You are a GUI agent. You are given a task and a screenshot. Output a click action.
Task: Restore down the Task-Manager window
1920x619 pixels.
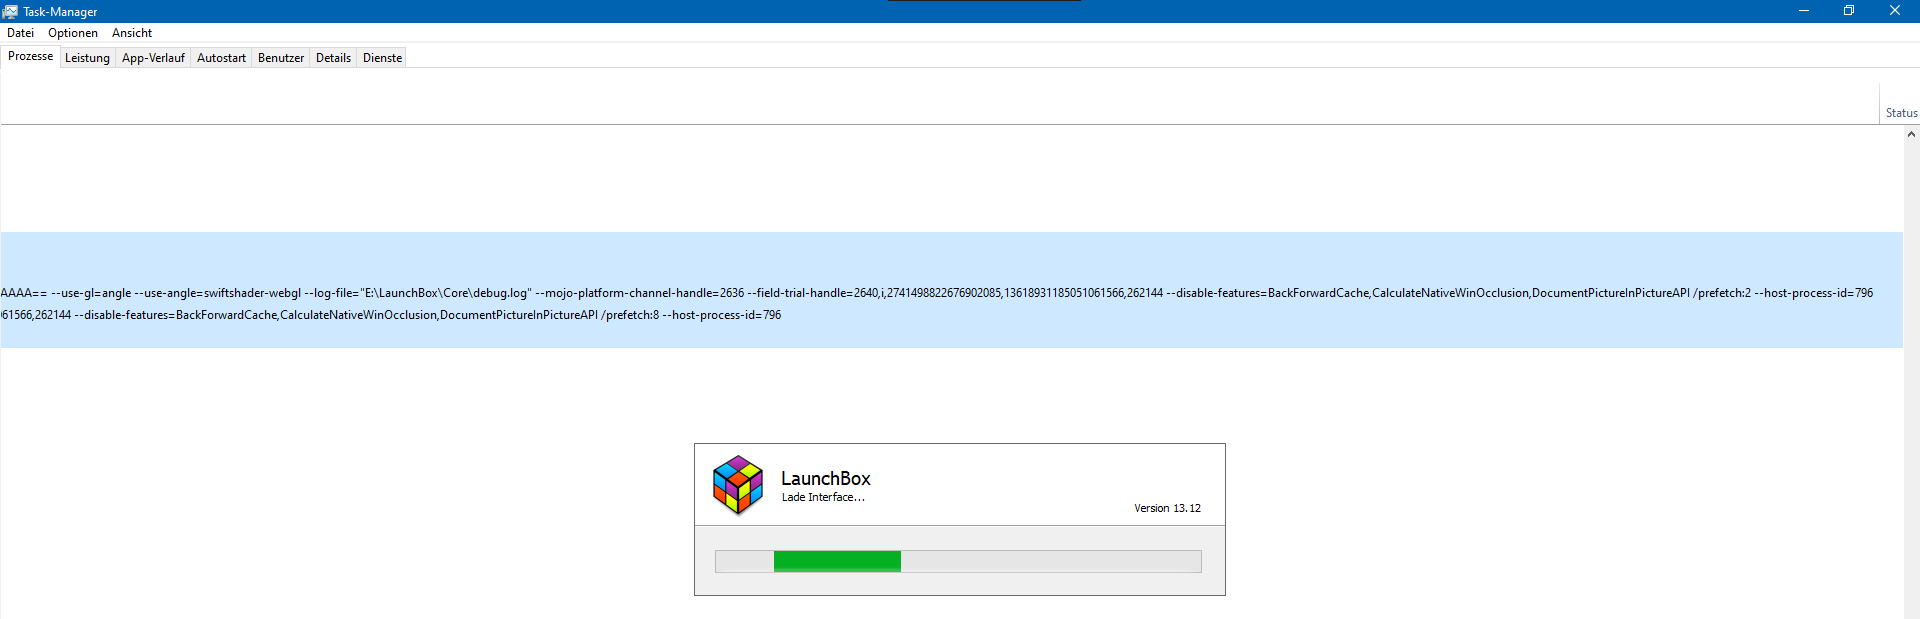[1849, 11]
